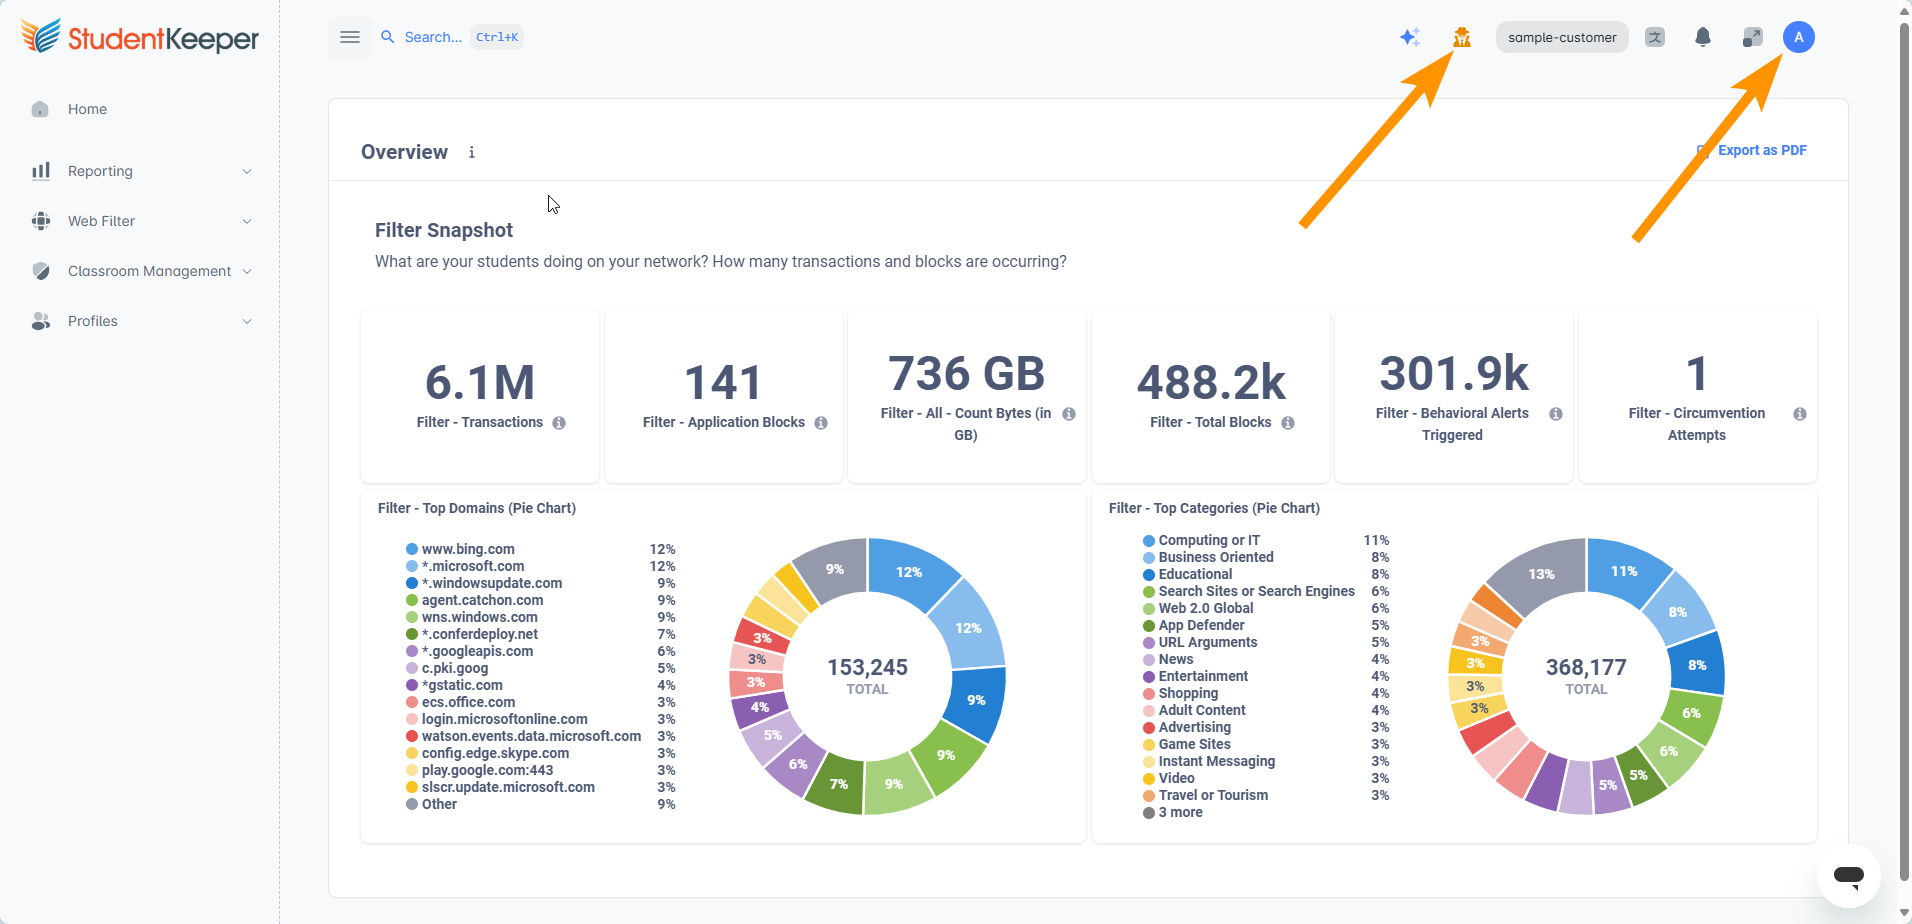The height and width of the screenshot is (924, 1912).
Task: Click the sample-customer button
Action: tap(1562, 37)
